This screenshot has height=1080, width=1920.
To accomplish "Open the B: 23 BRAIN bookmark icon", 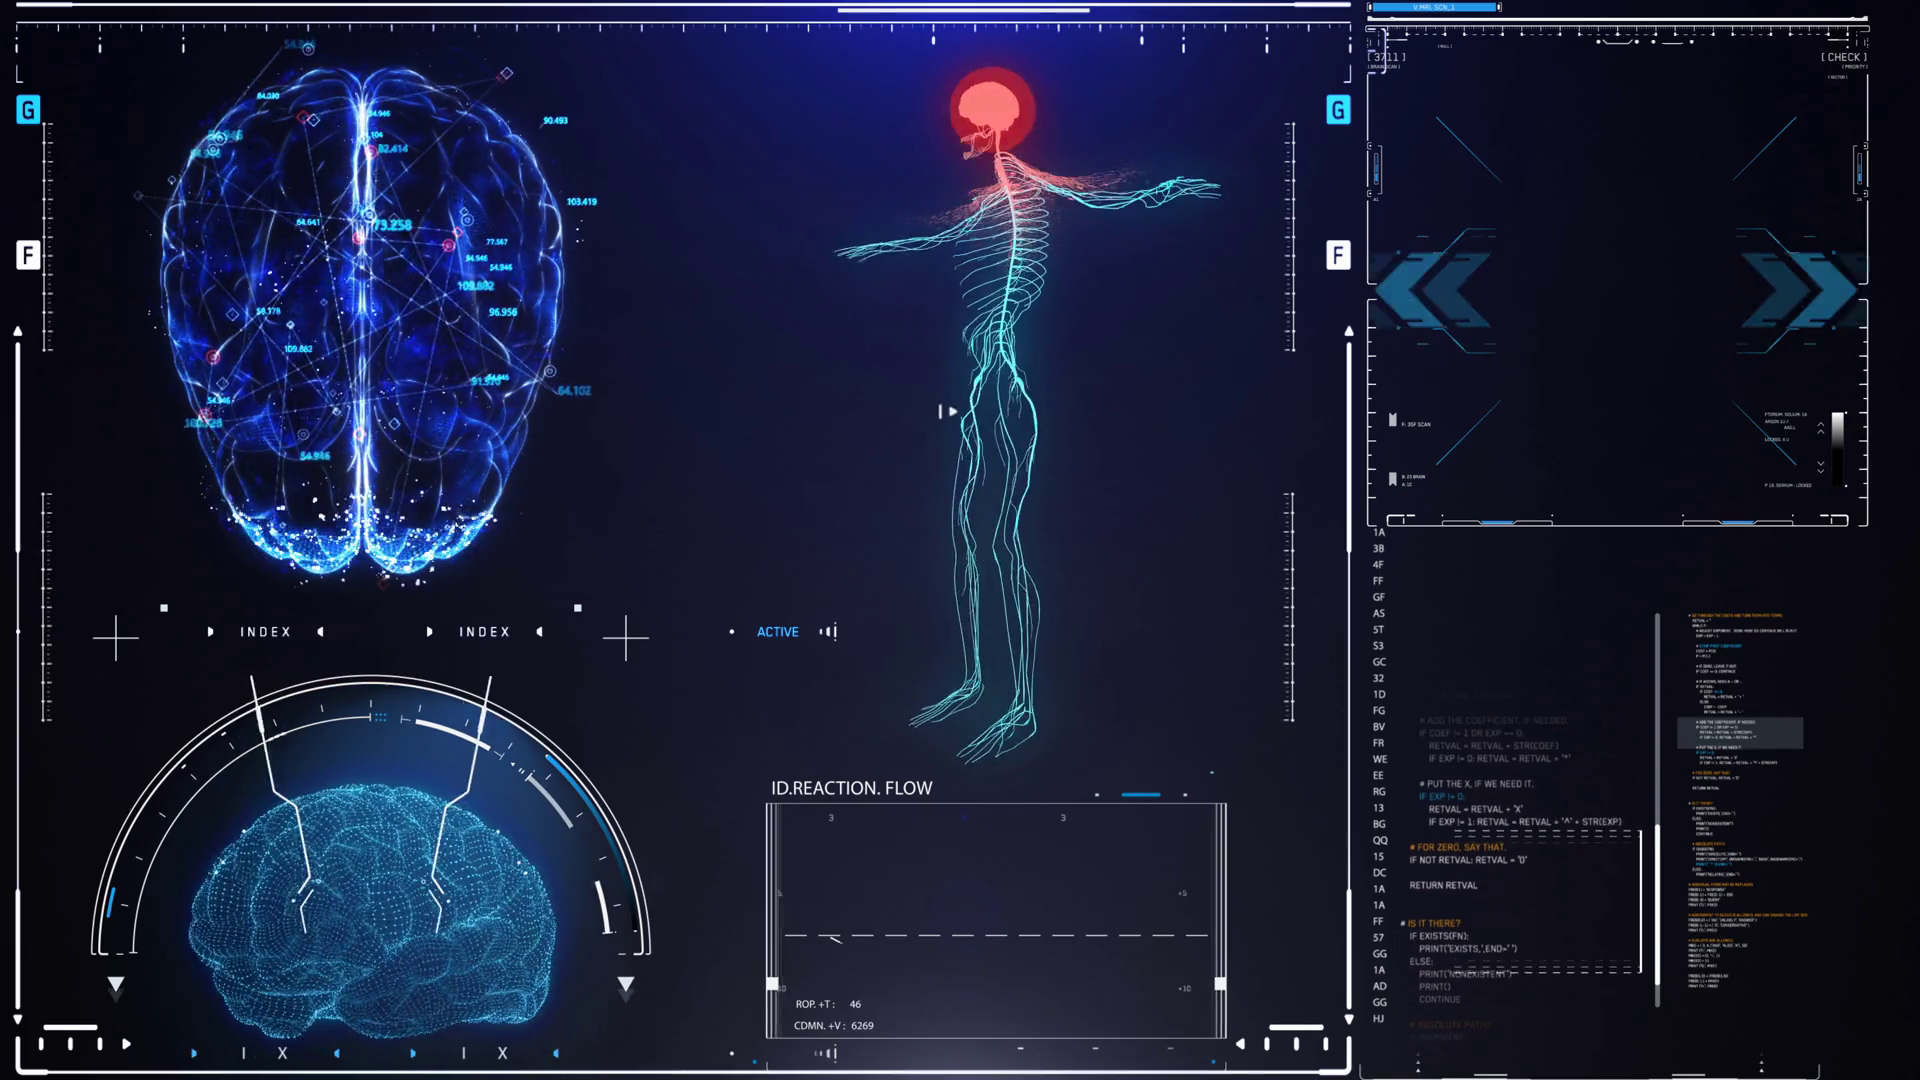I will tap(1392, 477).
